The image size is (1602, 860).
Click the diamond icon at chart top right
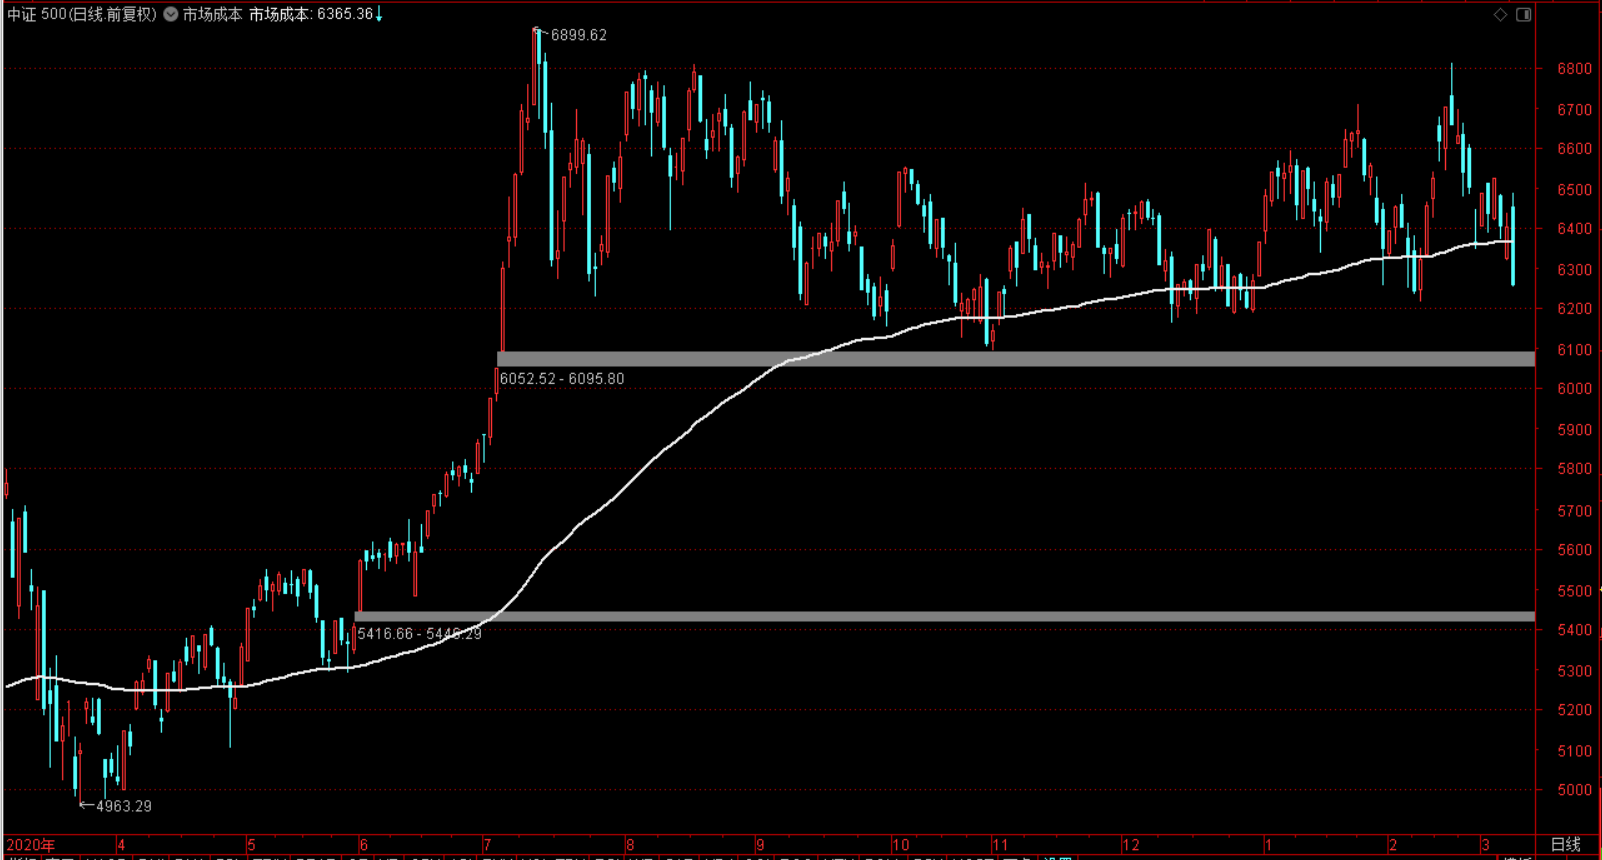point(1500,14)
